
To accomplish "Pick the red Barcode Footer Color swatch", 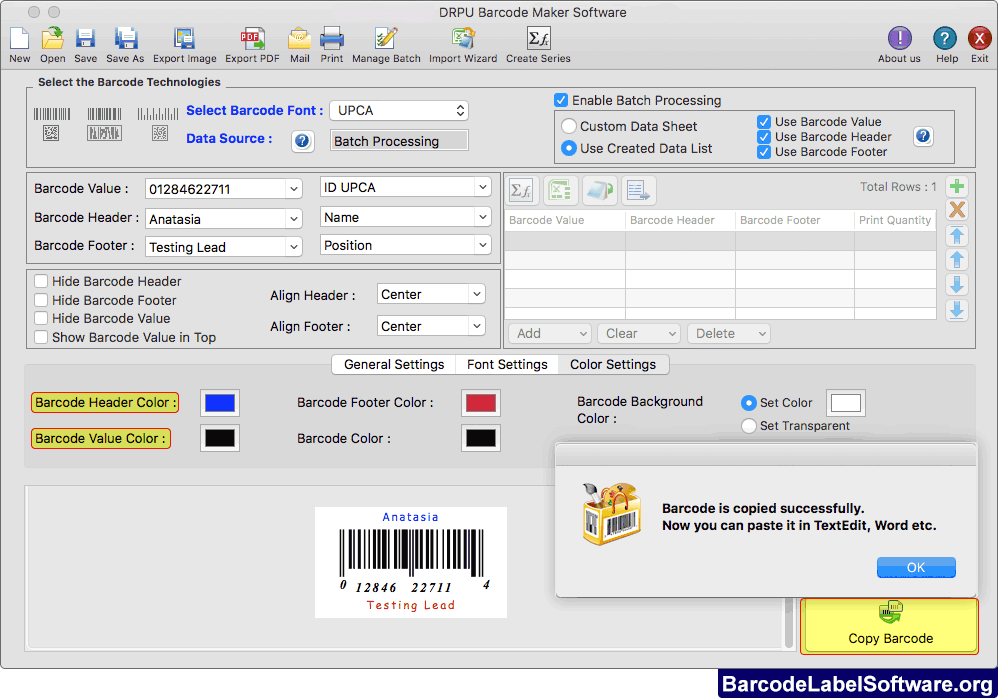I will point(481,403).
